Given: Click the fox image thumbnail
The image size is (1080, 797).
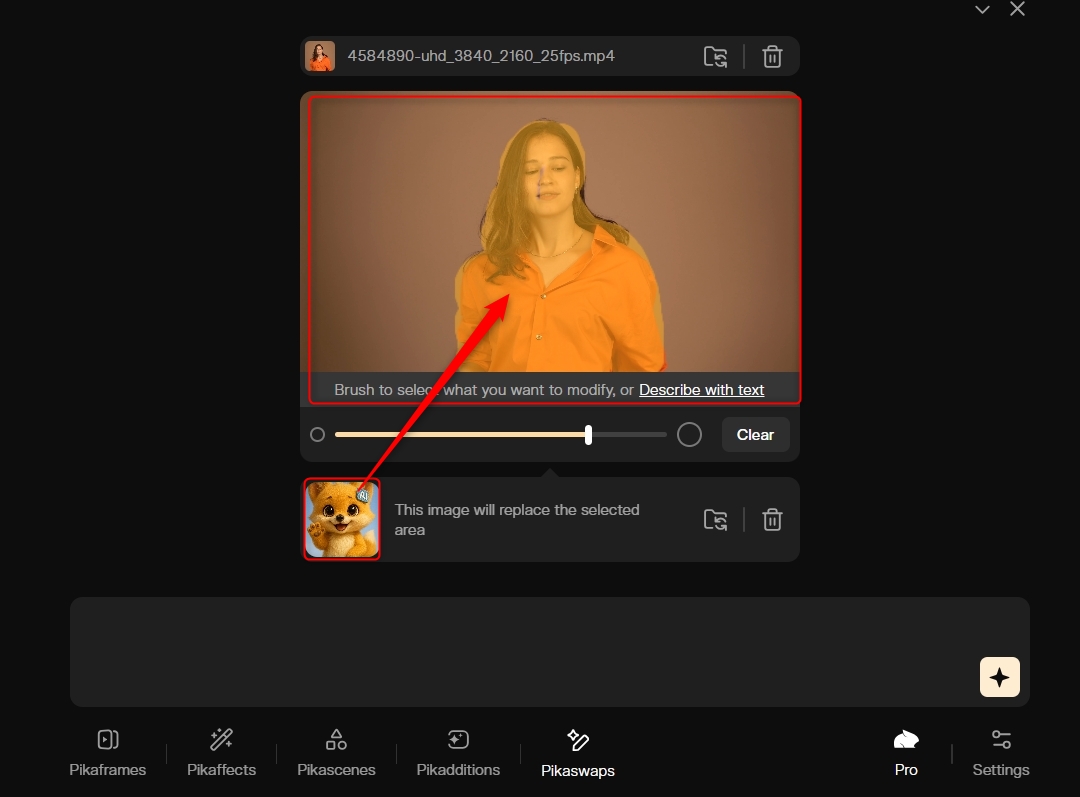Looking at the screenshot, I should click(342, 519).
